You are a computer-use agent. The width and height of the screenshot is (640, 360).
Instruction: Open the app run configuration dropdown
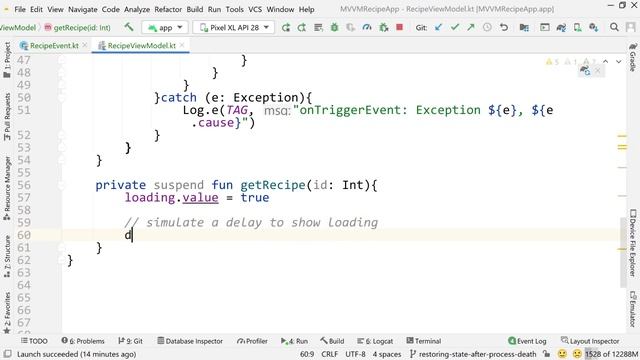(165, 27)
